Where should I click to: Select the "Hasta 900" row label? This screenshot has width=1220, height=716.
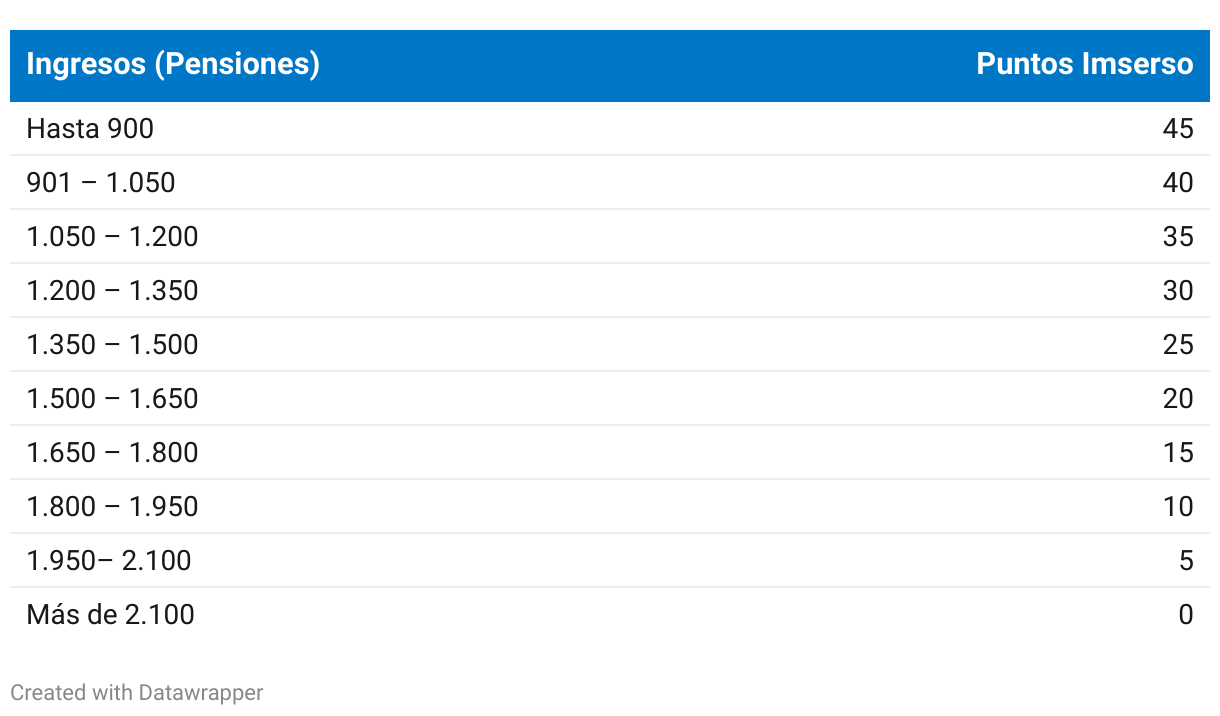click(x=90, y=129)
